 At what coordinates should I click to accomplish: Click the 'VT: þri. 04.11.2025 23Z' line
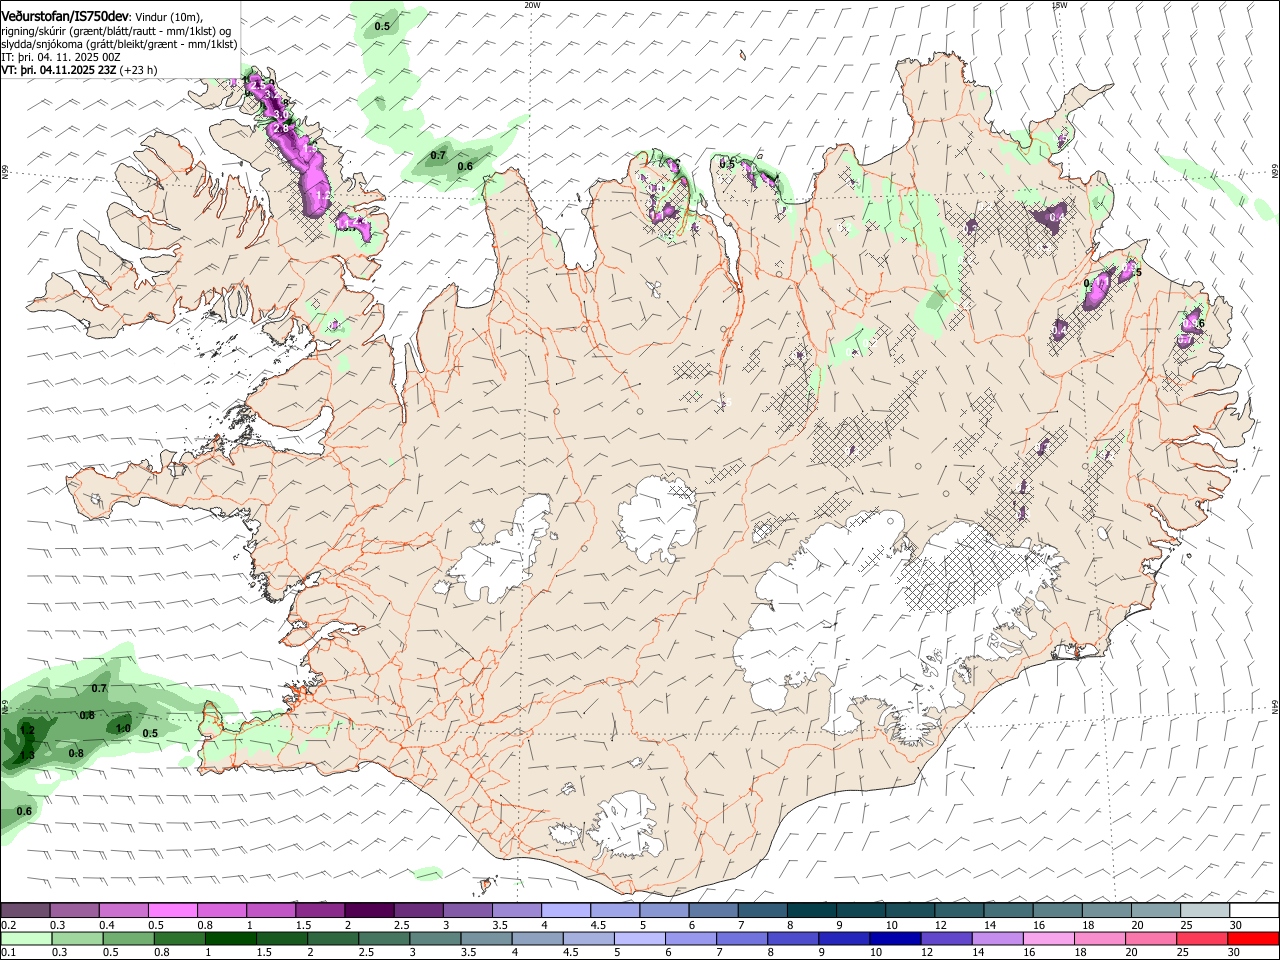59,70
